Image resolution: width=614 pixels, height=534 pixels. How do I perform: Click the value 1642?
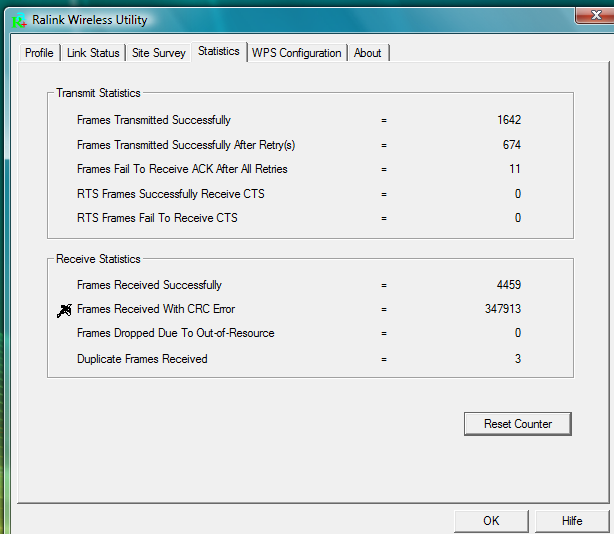pos(509,120)
